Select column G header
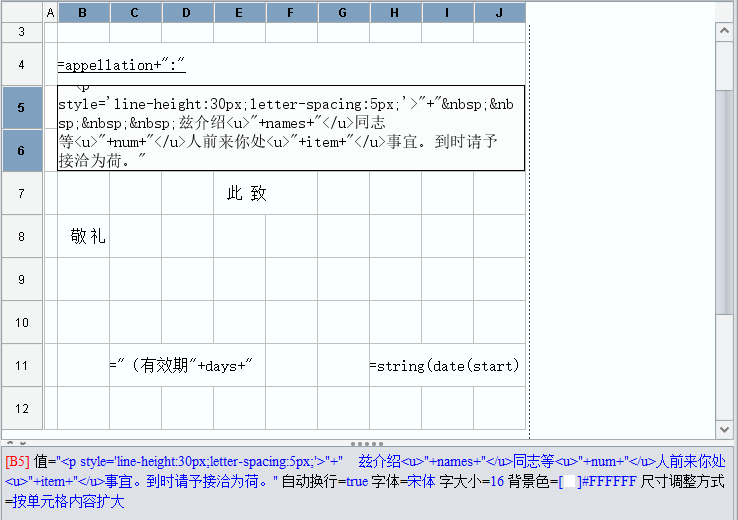The height and width of the screenshot is (520, 738). point(343,13)
